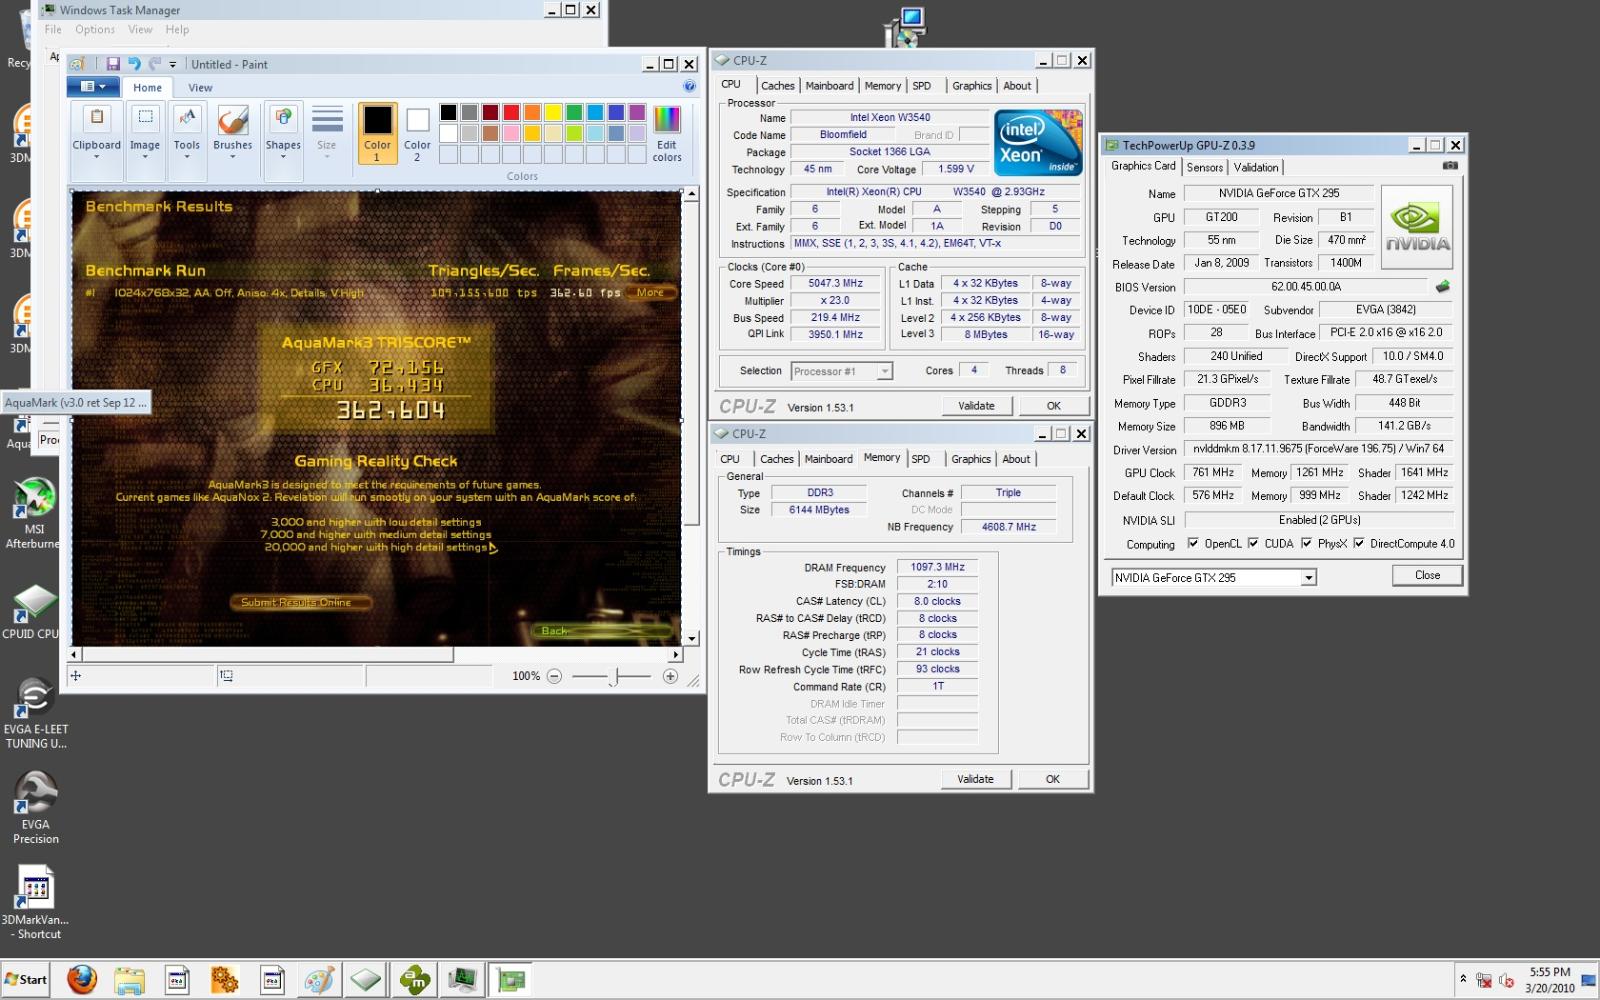This screenshot has width=1600, height=1000.
Task: Show hidden tray icons arrow
Action: click(x=1463, y=979)
